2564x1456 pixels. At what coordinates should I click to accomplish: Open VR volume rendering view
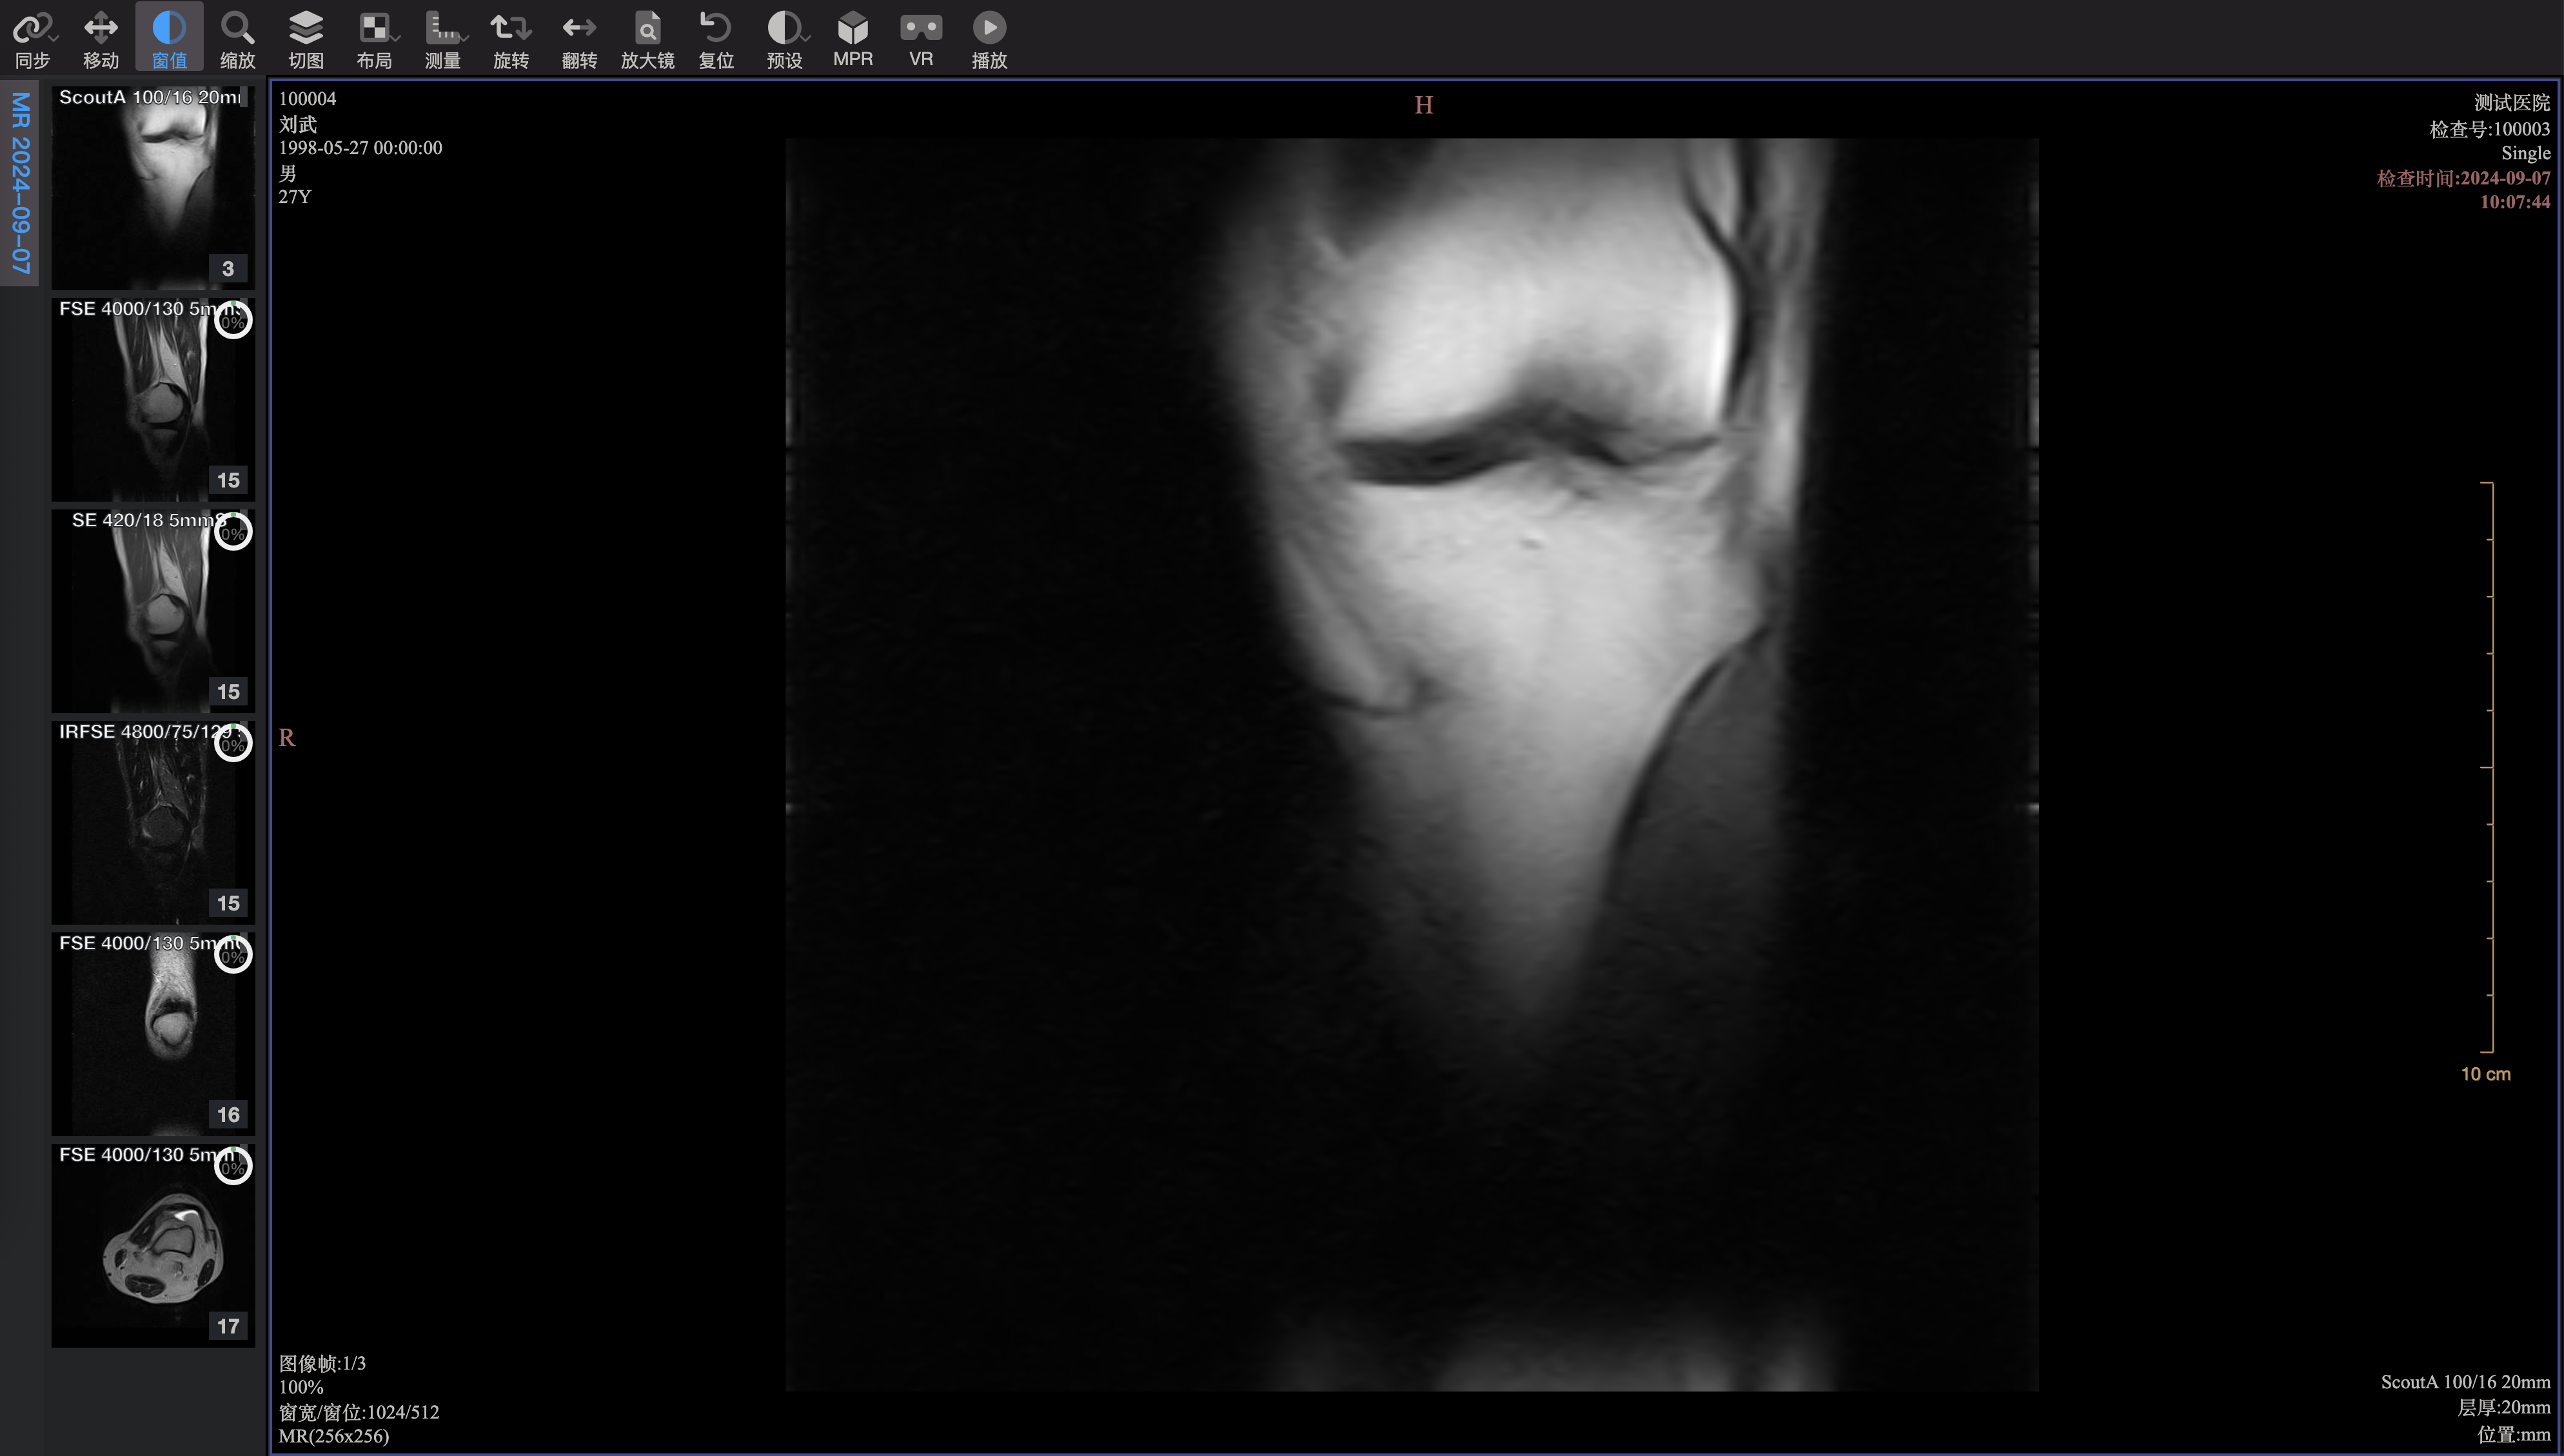921,38
